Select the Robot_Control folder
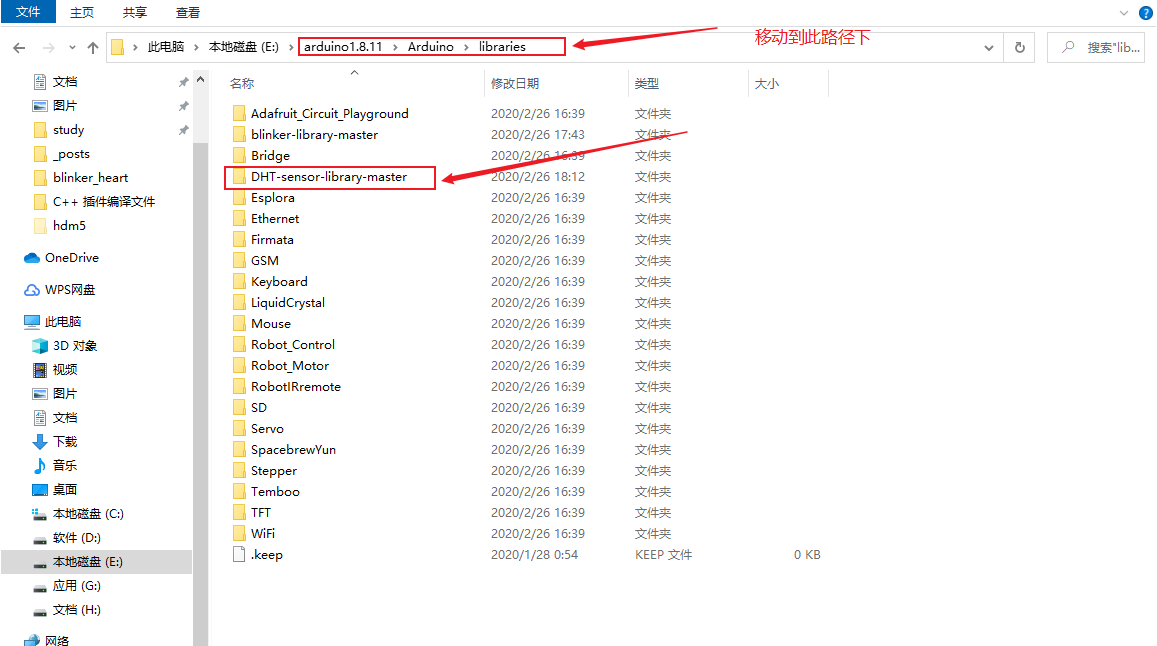This screenshot has width=1157, height=646. point(292,345)
